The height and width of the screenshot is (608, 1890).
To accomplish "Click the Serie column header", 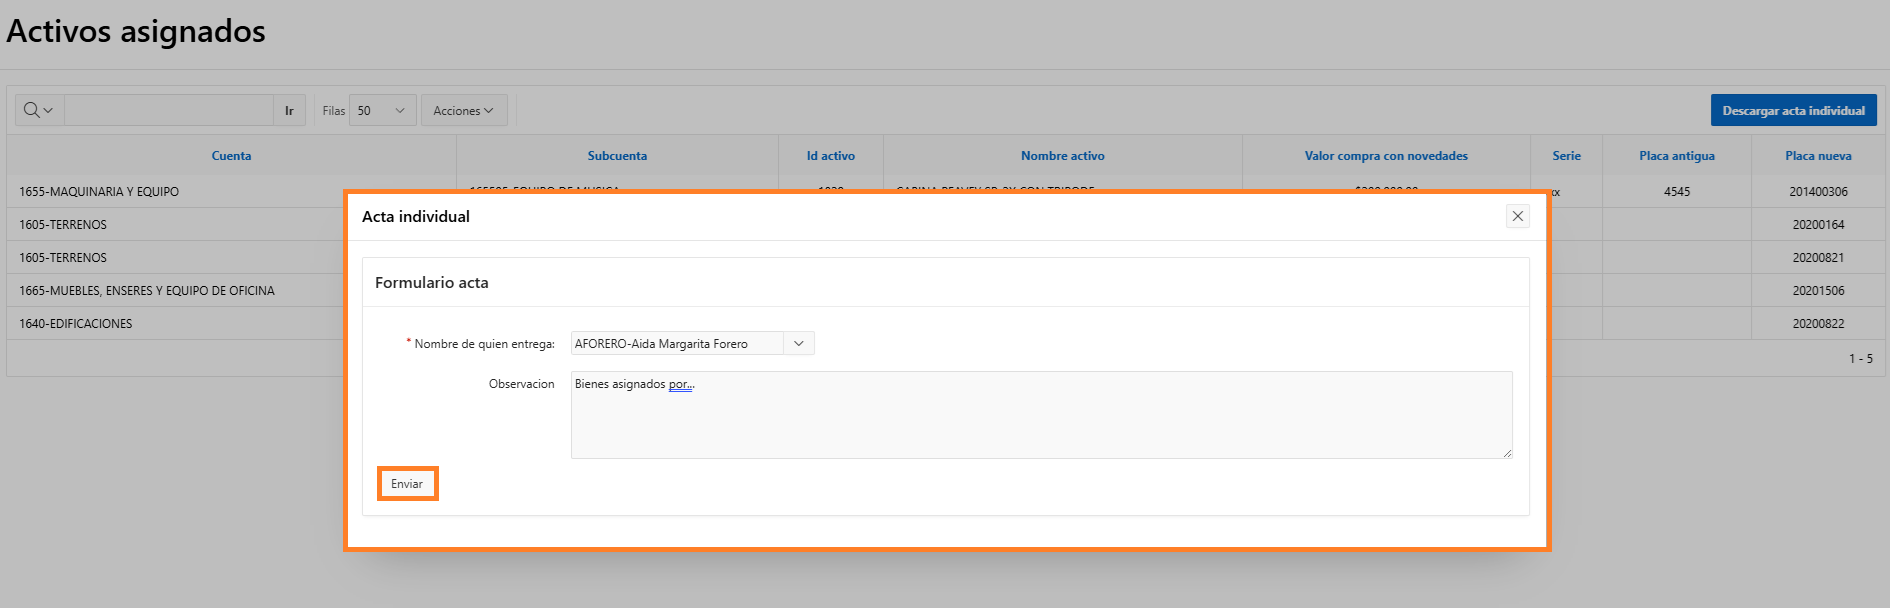I will pyautogui.click(x=1566, y=156).
